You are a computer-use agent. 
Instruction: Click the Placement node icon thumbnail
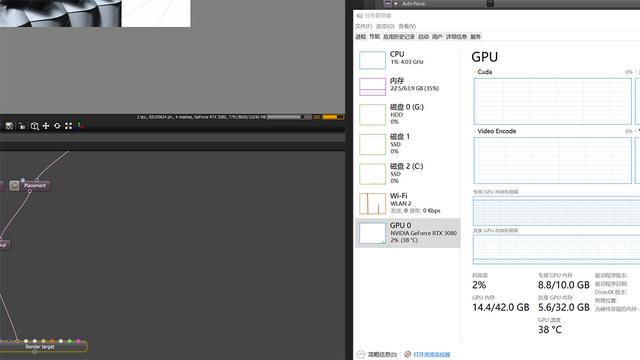pyautogui.click(x=14, y=186)
